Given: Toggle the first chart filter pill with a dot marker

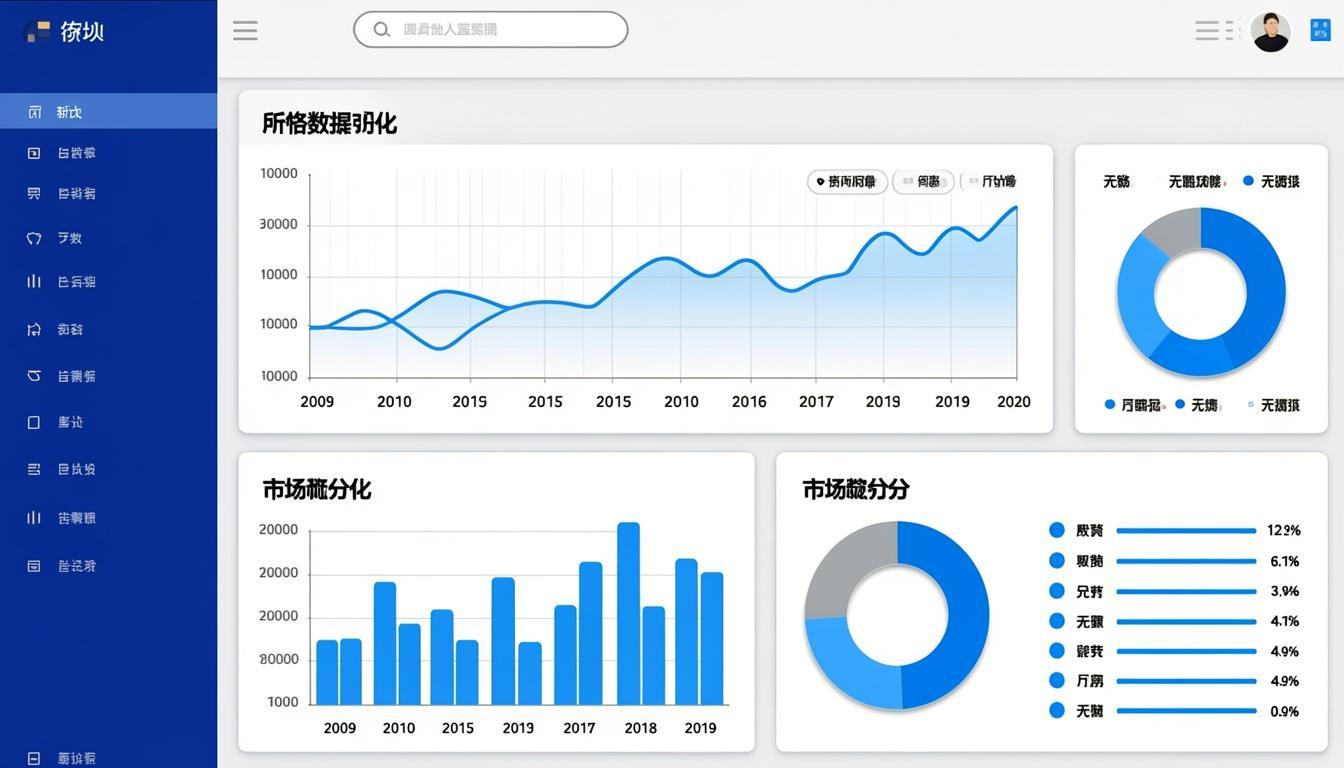Looking at the screenshot, I should (847, 181).
